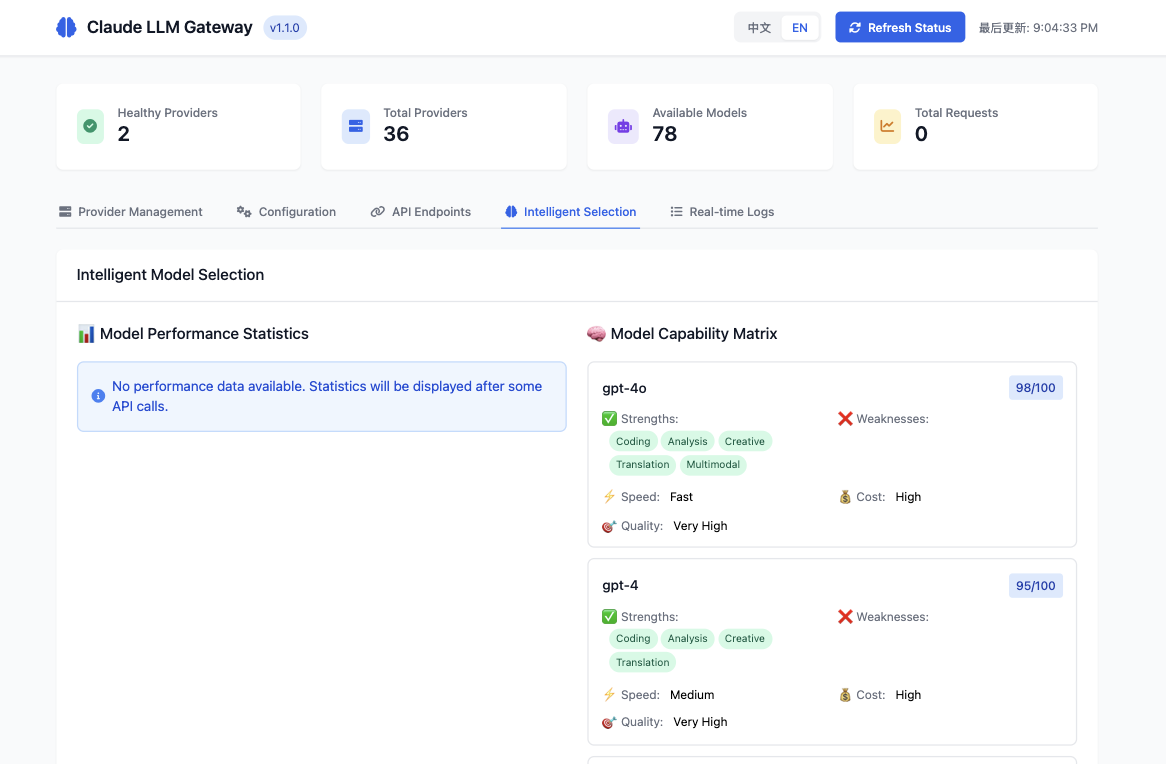Click the green check Healthy Providers icon

click(x=90, y=126)
